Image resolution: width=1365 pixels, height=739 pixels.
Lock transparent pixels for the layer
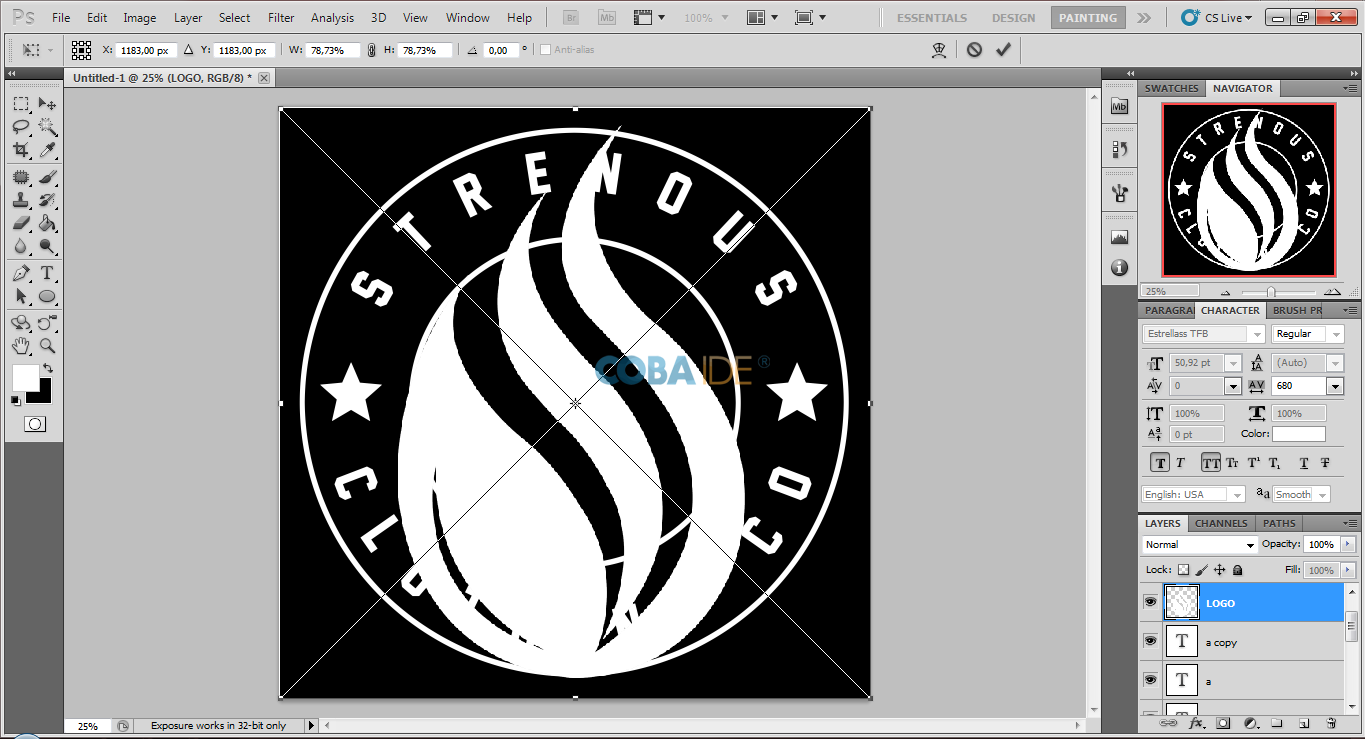pos(1184,570)
